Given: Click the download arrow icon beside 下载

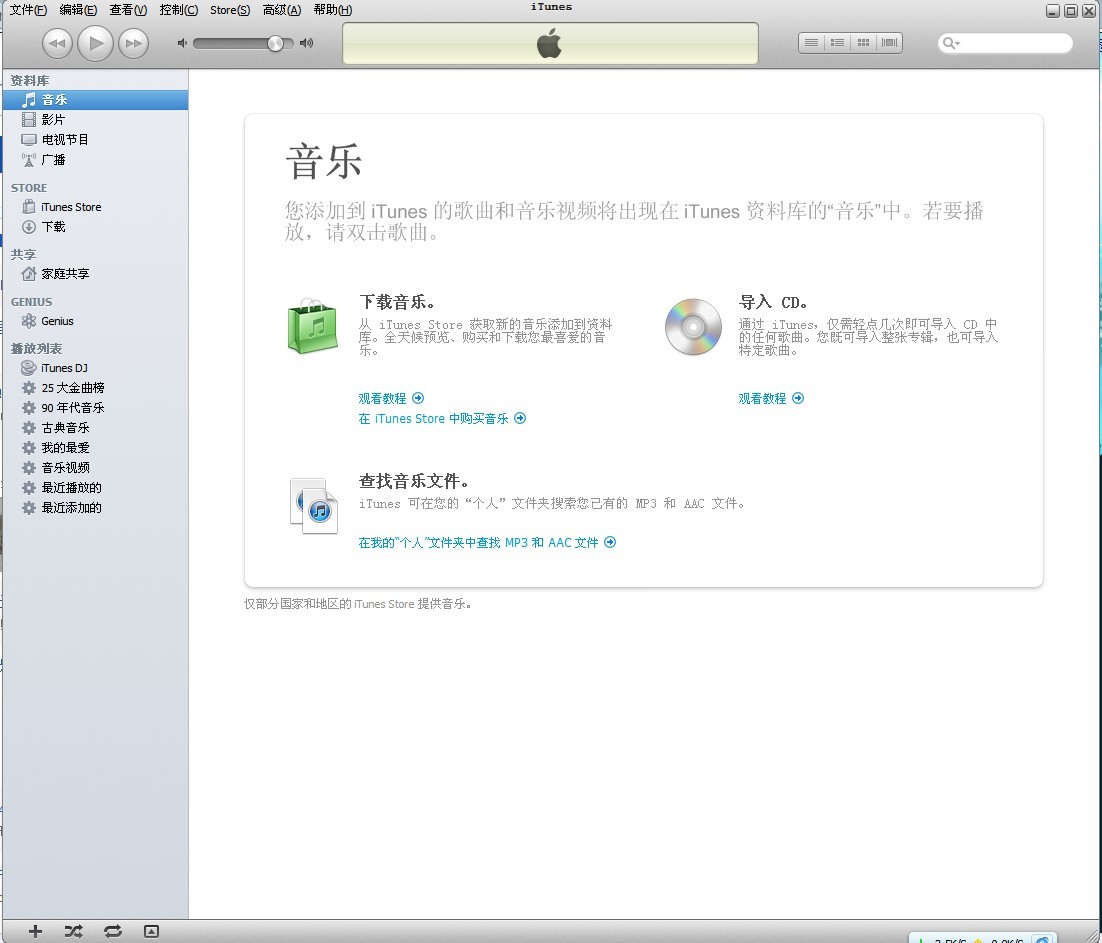Looking at the screenshot, I should coord(29,227).
